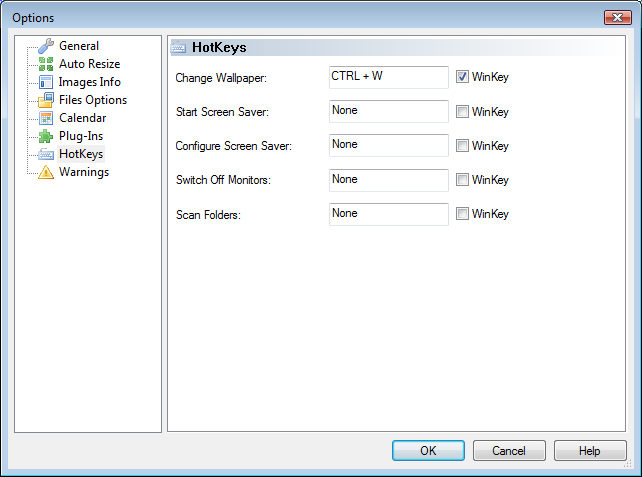Click the Files Options folder icon

tap(46, 100)
